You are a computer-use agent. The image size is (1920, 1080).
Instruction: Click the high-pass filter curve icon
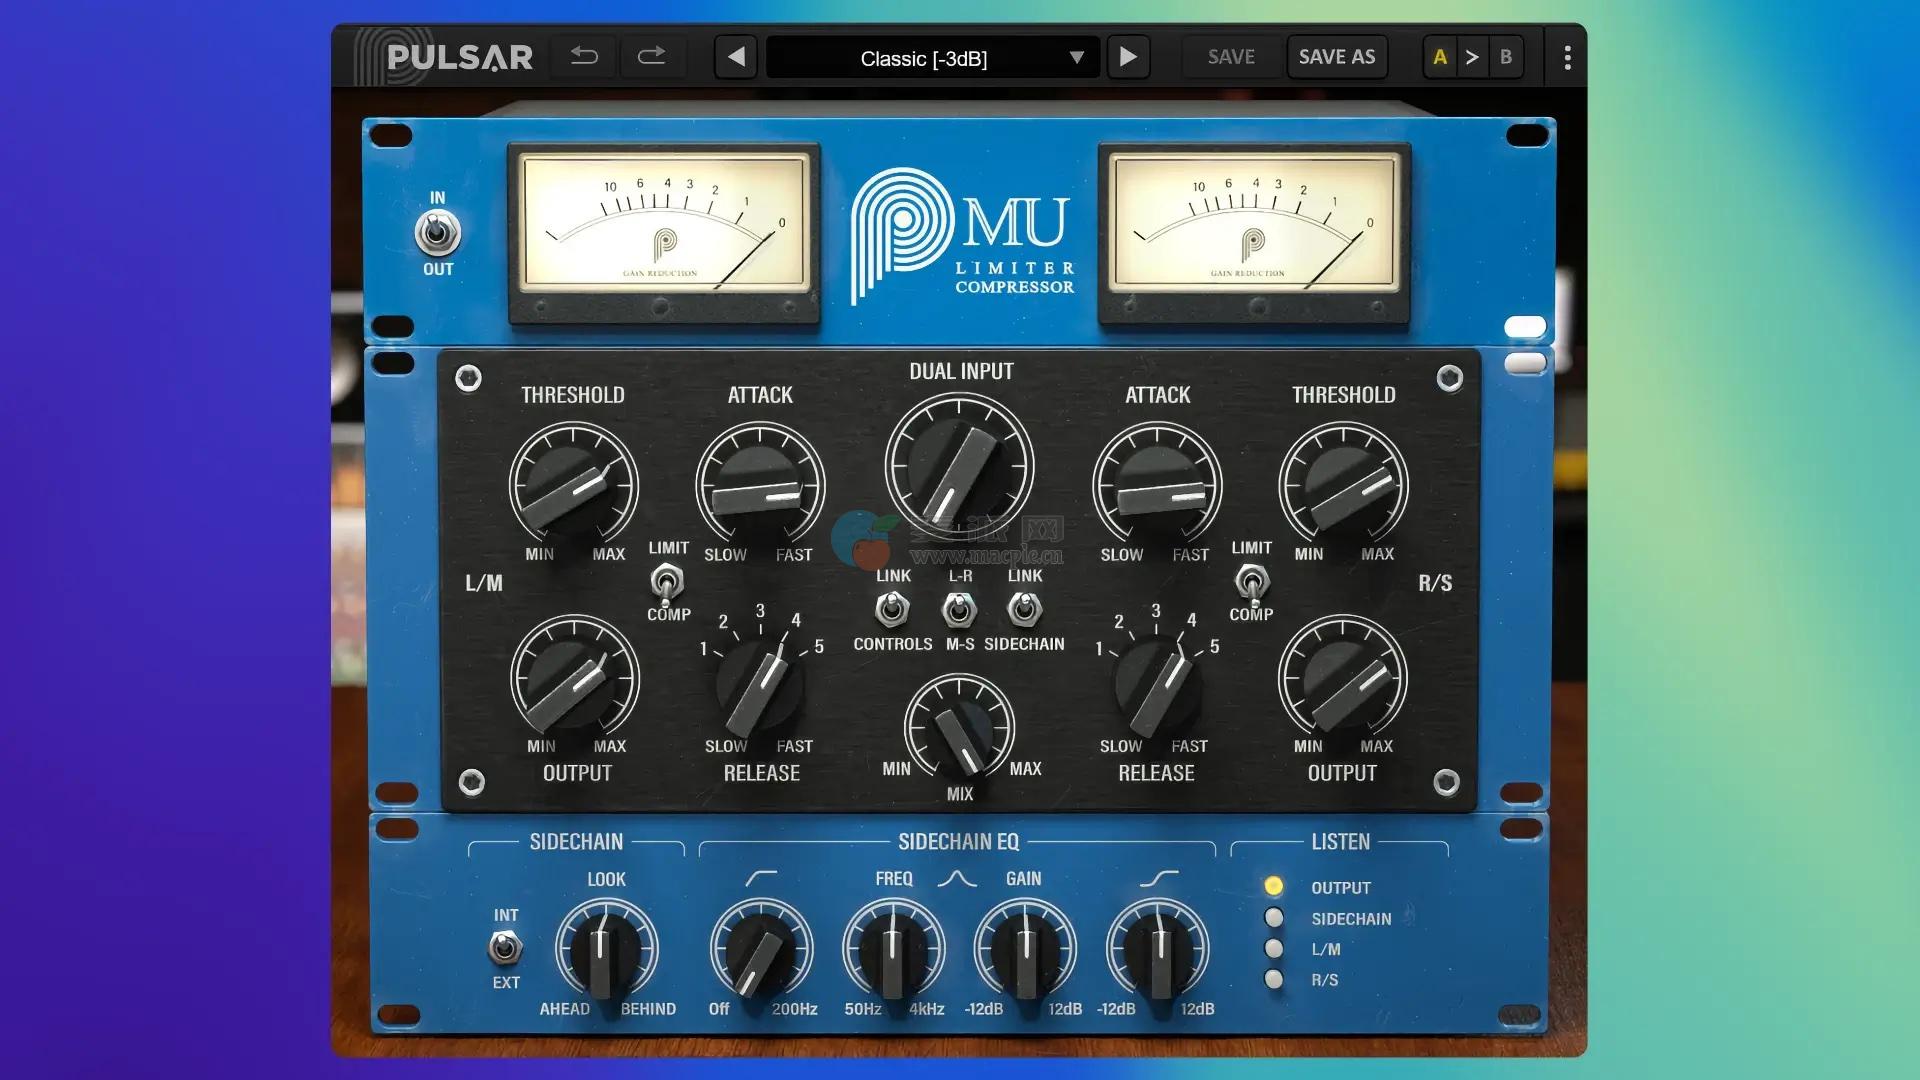pyautogui.click(x=761, y=878)
